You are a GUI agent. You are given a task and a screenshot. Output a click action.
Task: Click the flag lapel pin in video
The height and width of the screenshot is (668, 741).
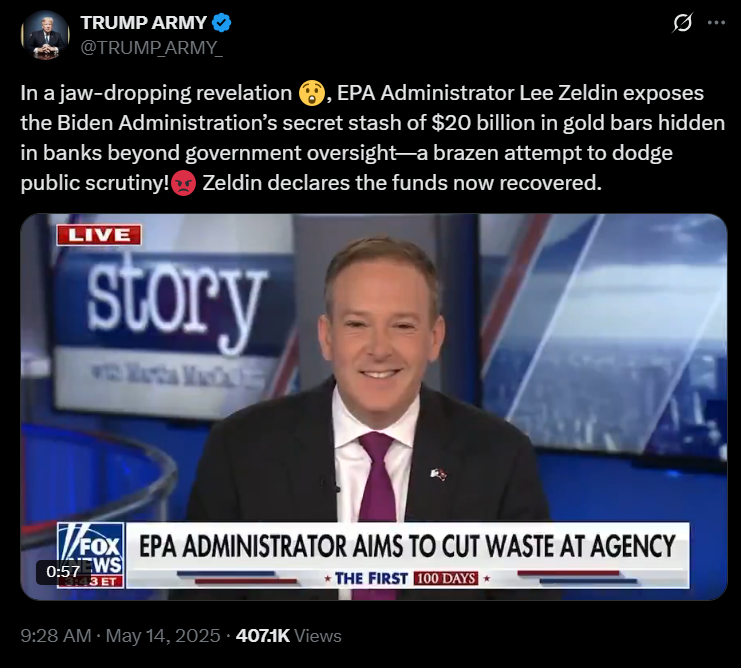click(438, 474)
